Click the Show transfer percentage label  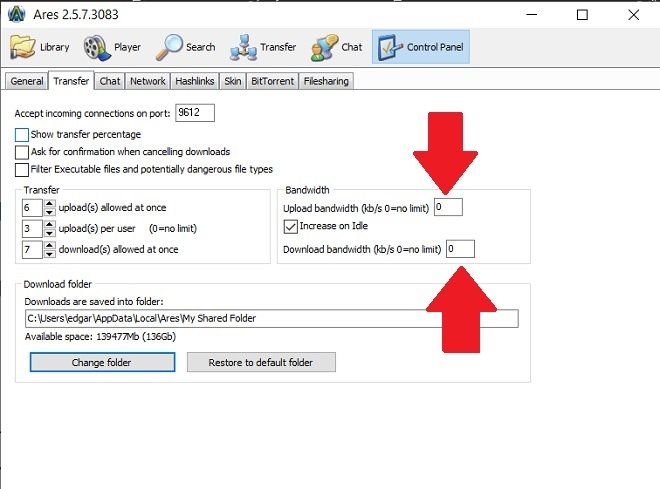click(x=86, y=135)
